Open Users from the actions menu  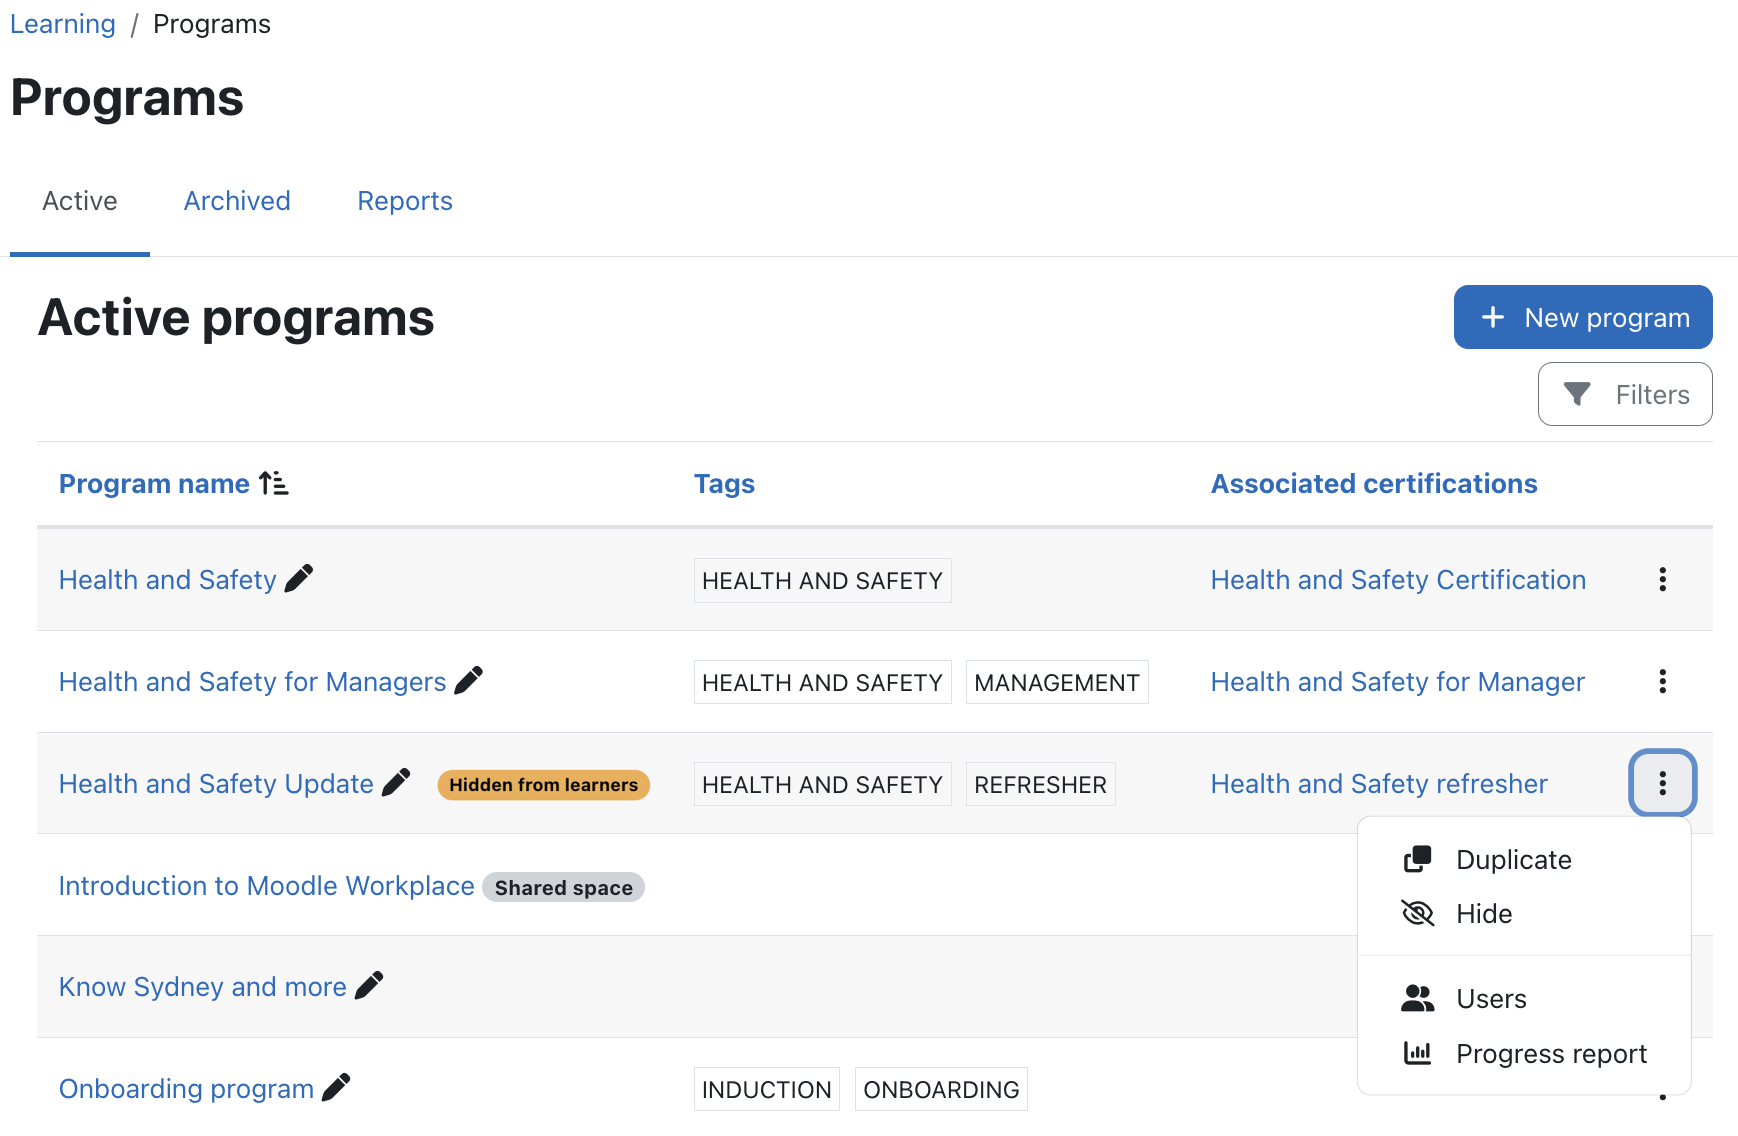pos(1490,999)
